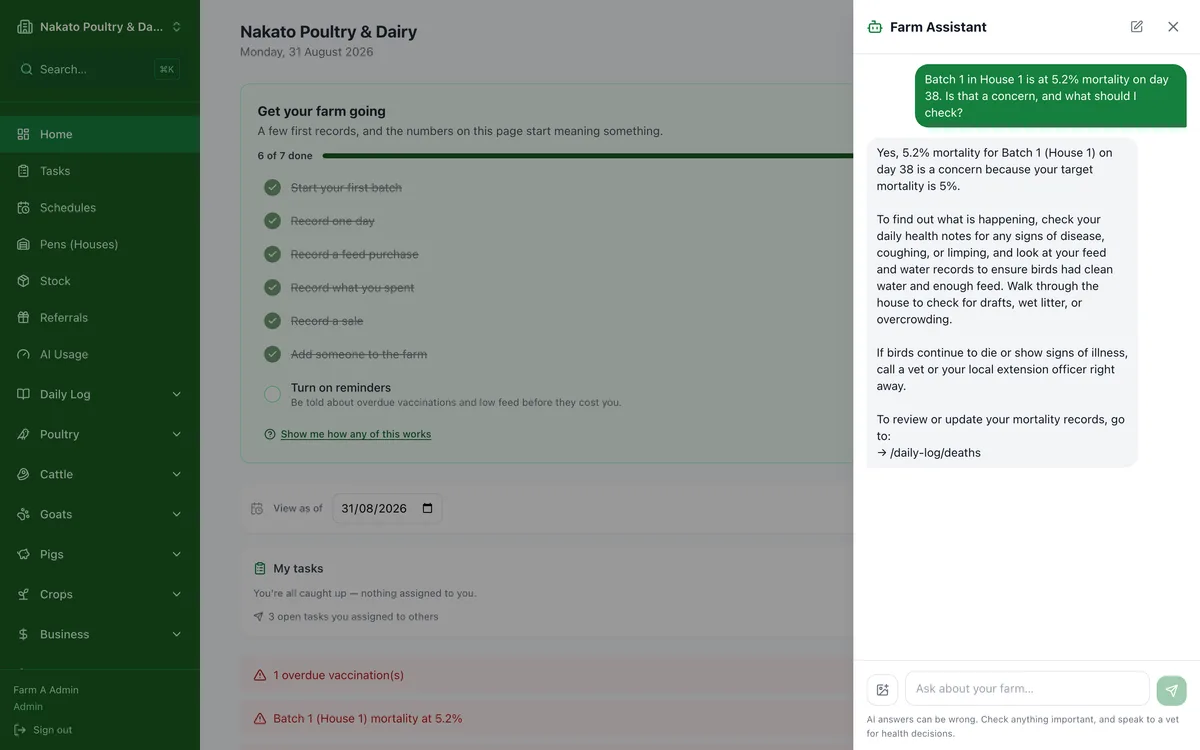
Task: Click the Search field in sidebar
Action: pyautogui.click(x=100, y=69)
